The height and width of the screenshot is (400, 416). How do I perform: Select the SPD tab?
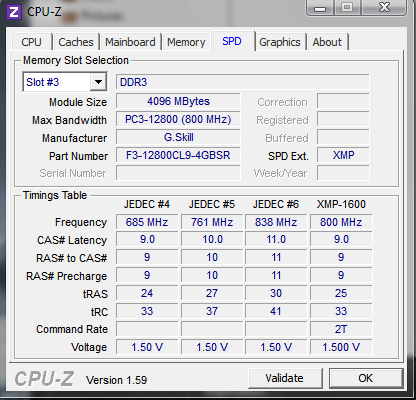click(232, 41)
